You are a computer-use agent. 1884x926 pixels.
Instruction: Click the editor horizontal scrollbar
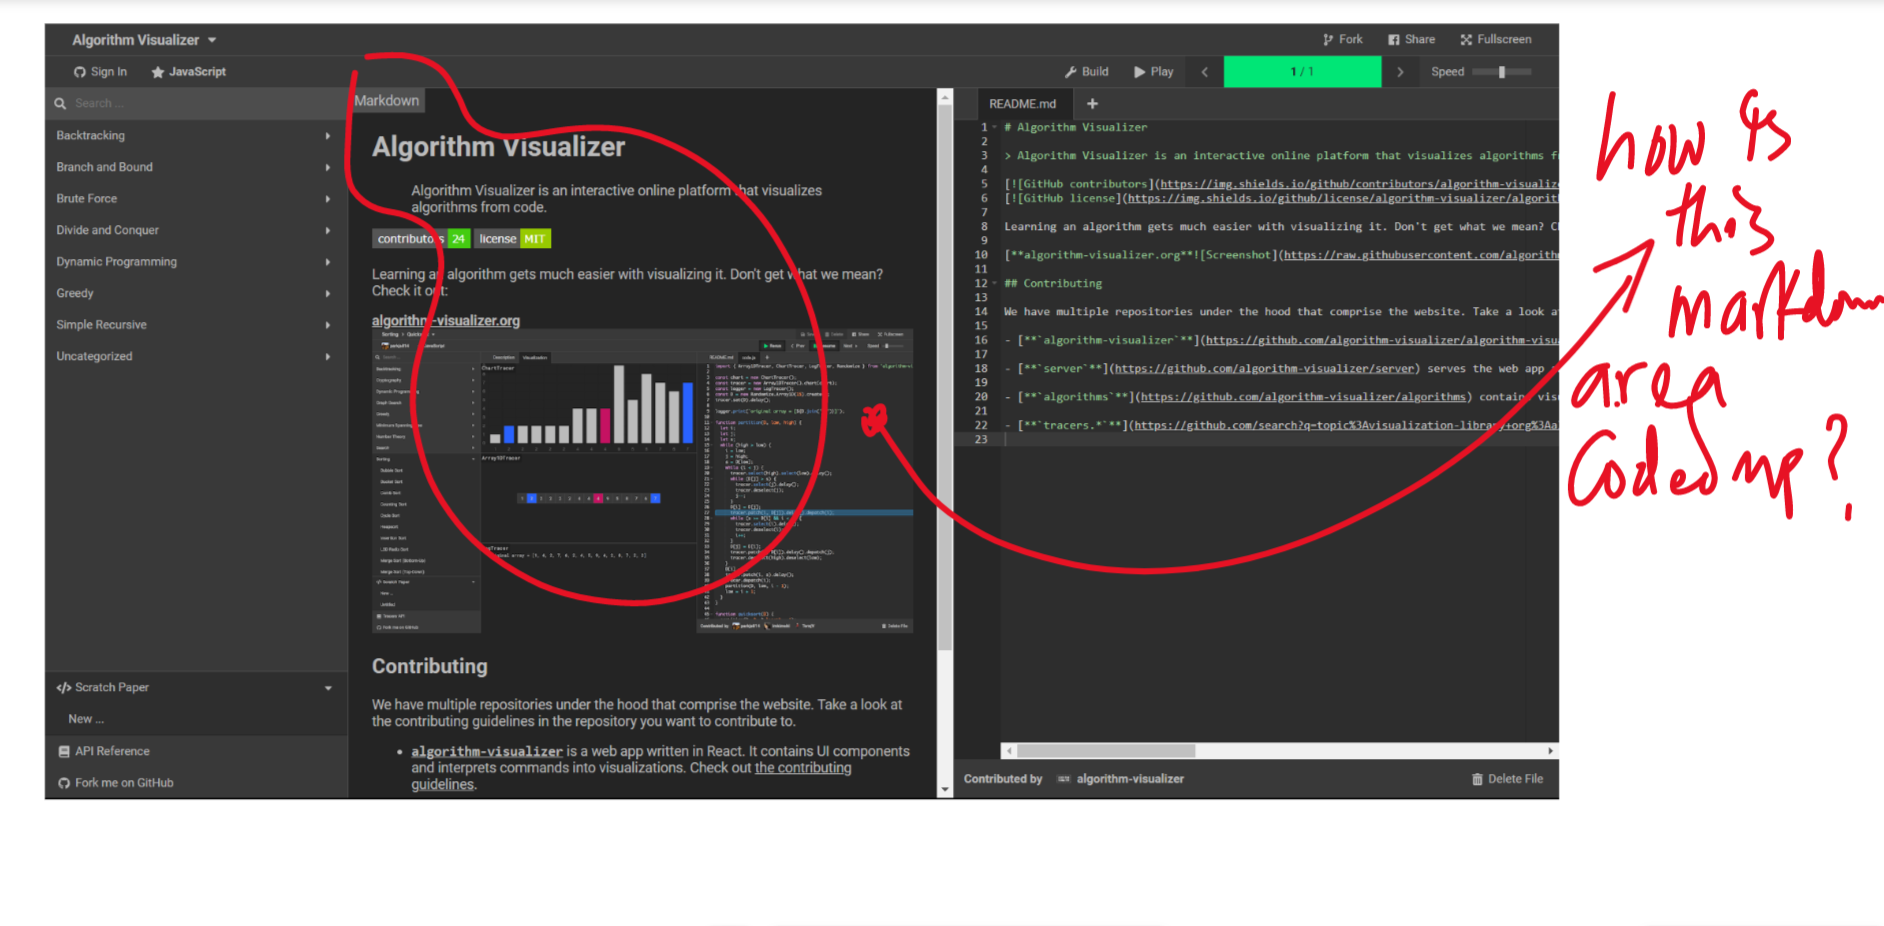[x=1106, y=750]
